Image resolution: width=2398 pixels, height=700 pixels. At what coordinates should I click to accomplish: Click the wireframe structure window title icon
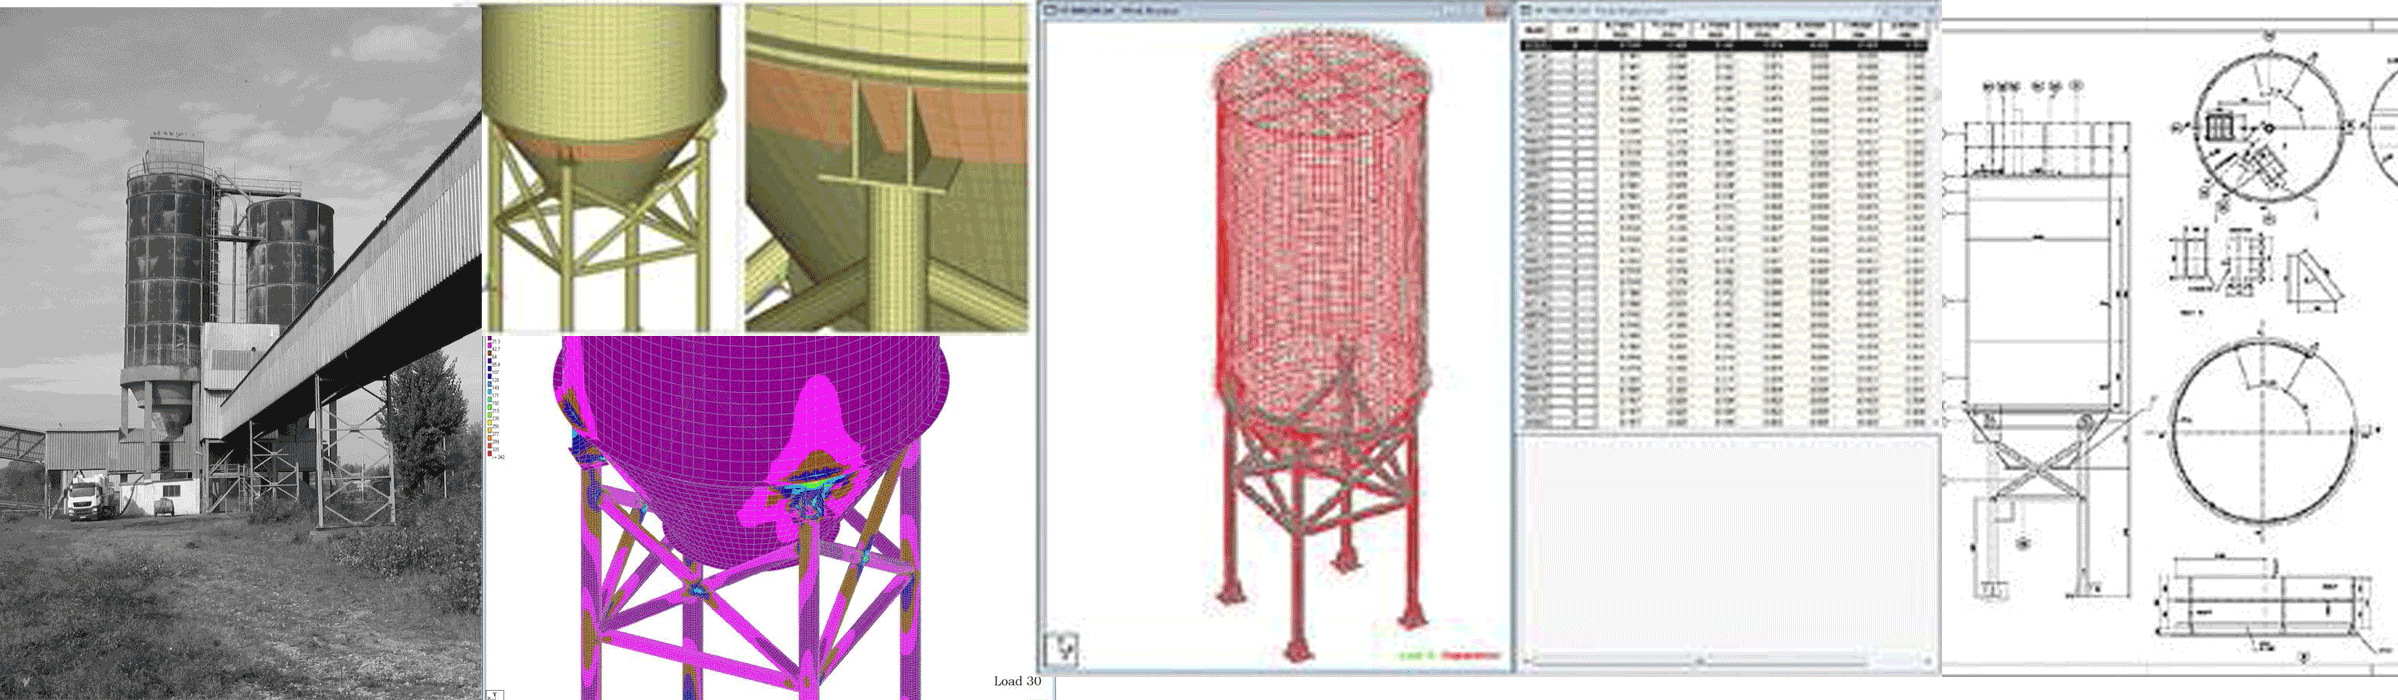(x=1051, y=10)
